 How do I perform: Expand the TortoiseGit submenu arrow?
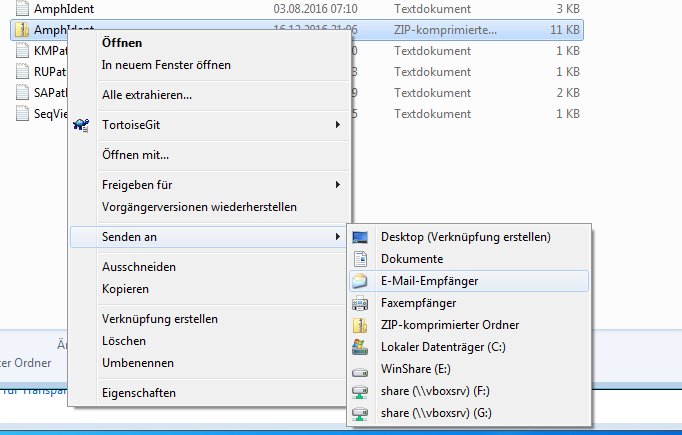click(x=338, y=125)
